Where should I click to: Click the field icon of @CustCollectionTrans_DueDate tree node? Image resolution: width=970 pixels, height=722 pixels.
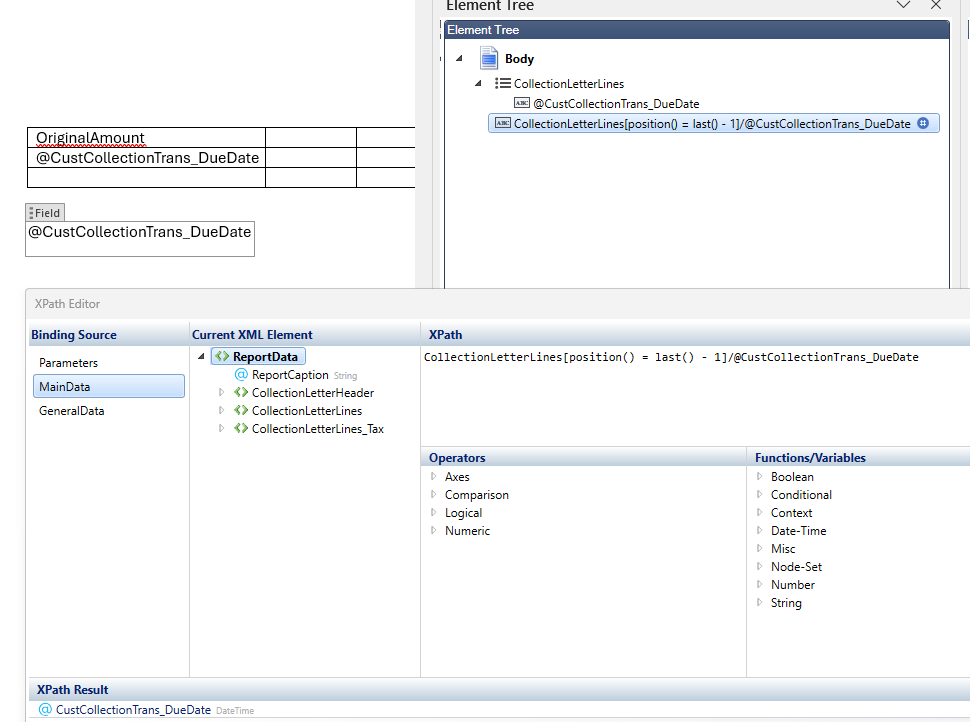(x=521, y=103)
